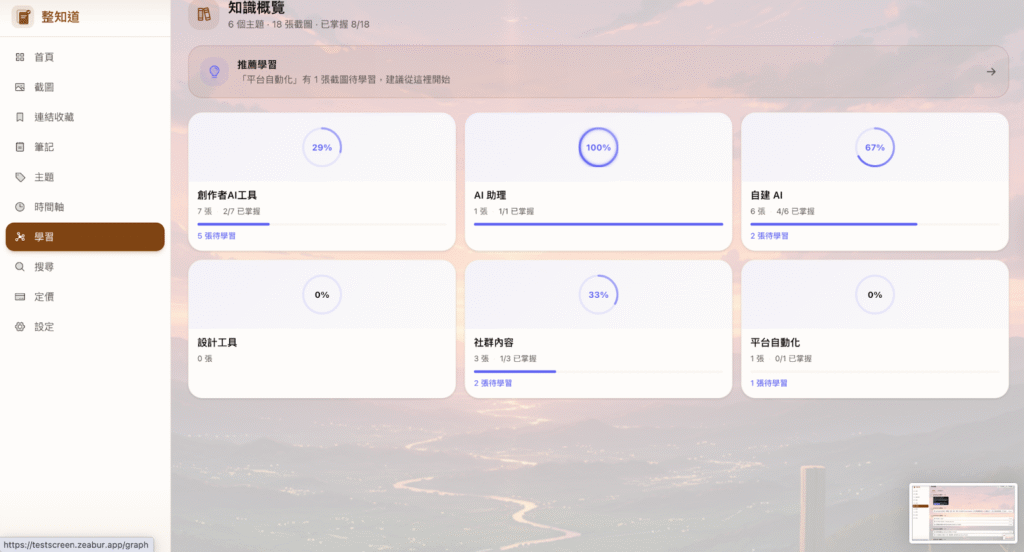The width and height of the screenshot is (1024, 552).
Task: Open the 創作者AI工具 topic card title
Action: tap(227, 195)
